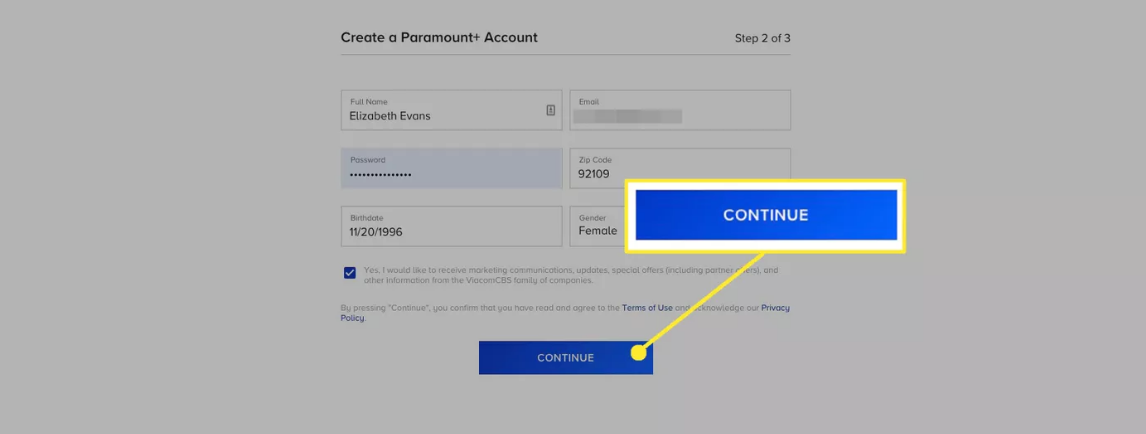The image size is (1146, 434).
Task: Open the Privacy Policy link
Action: [x=565, y=313]
